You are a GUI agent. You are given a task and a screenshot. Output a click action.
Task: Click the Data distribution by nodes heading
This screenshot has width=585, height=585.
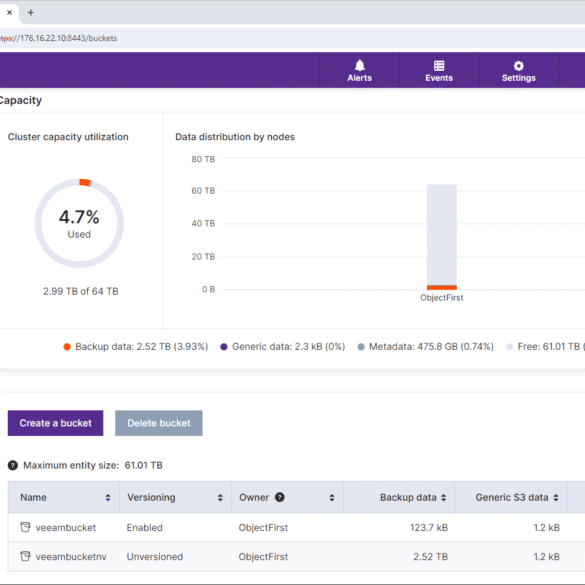[235, 137]
